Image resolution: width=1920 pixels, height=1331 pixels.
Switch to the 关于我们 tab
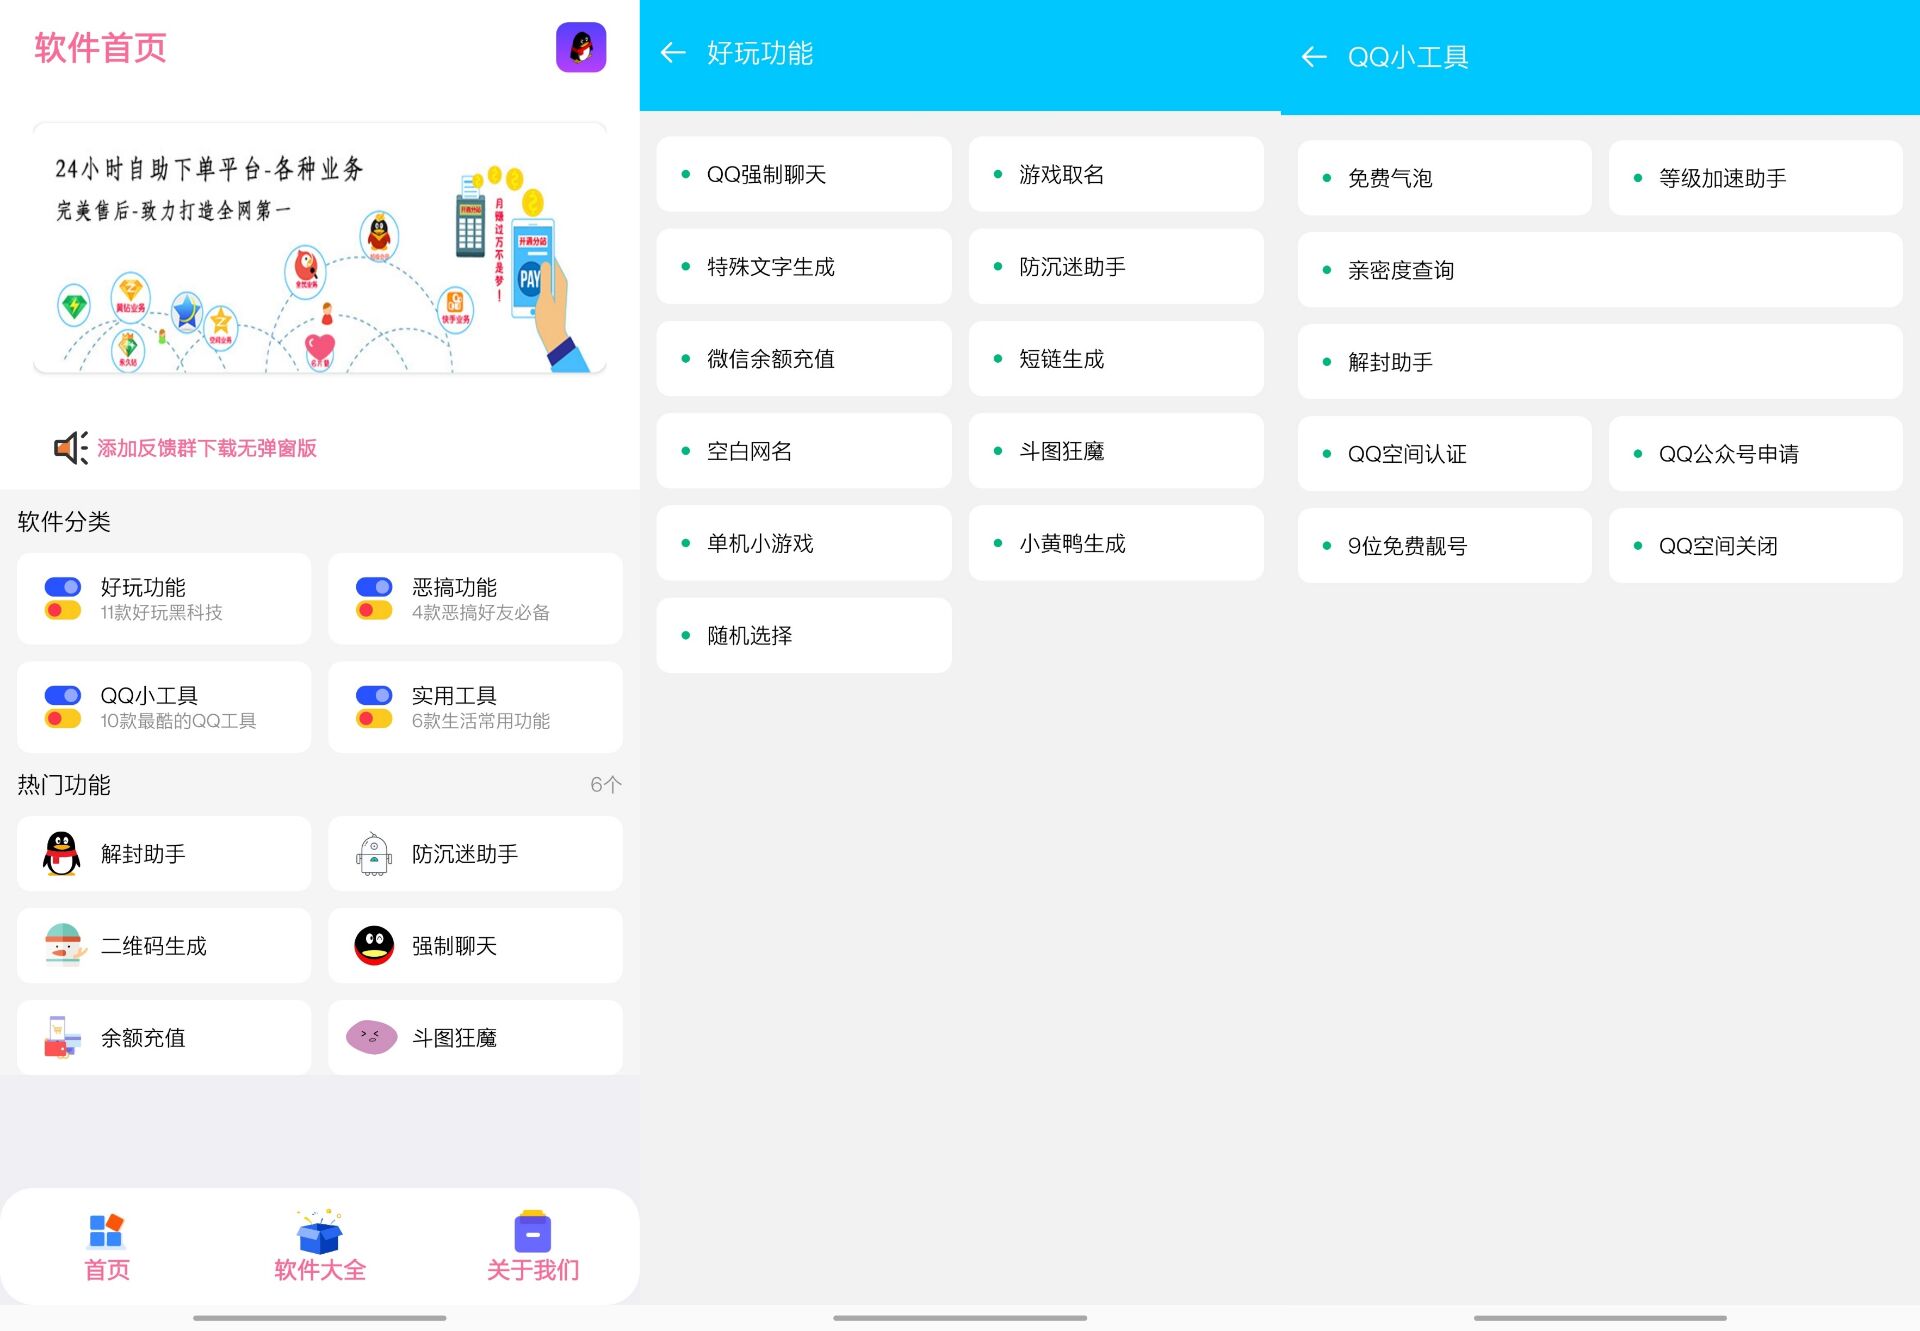pos(531,1245)
